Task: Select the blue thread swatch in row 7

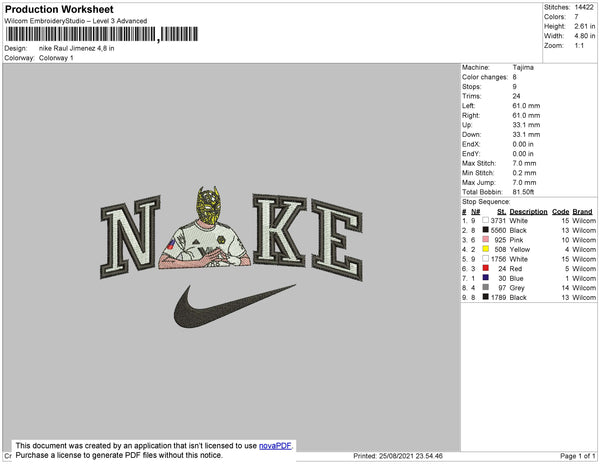Action: pos(486,277)
